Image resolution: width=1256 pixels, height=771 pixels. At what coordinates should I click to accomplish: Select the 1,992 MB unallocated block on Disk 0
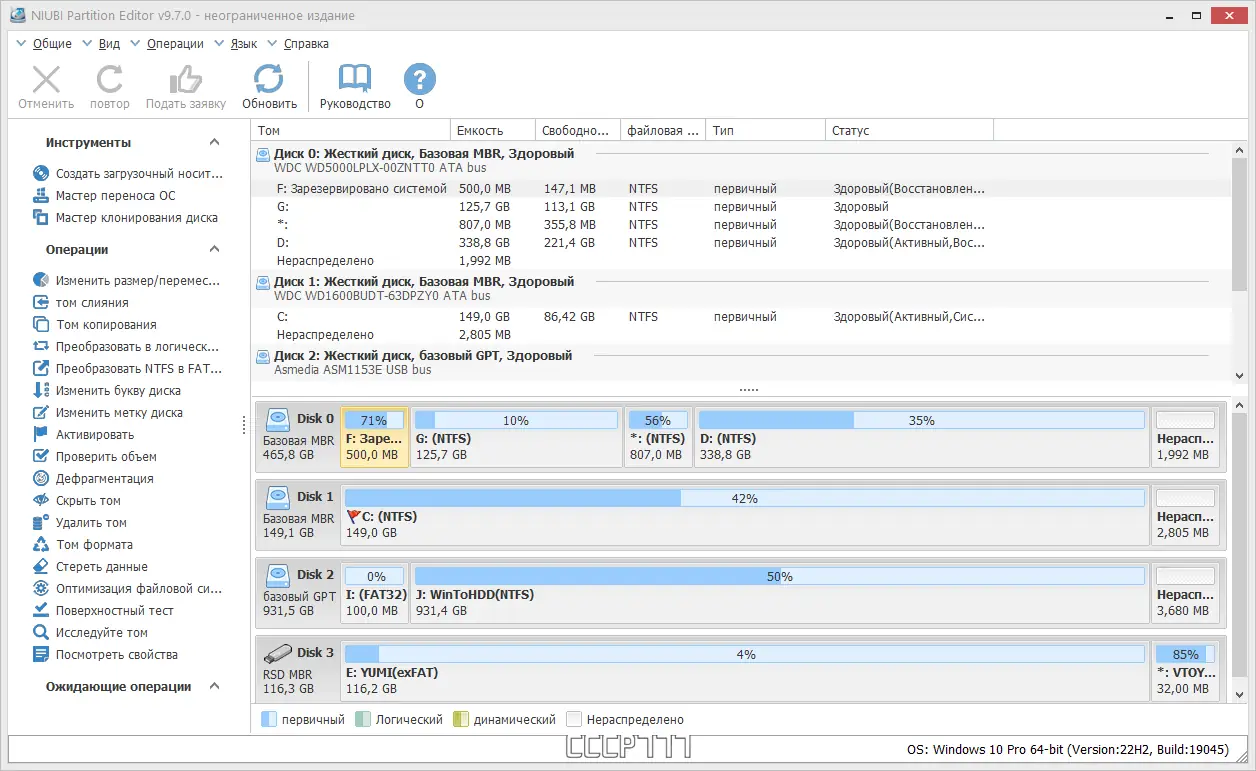1186,436
